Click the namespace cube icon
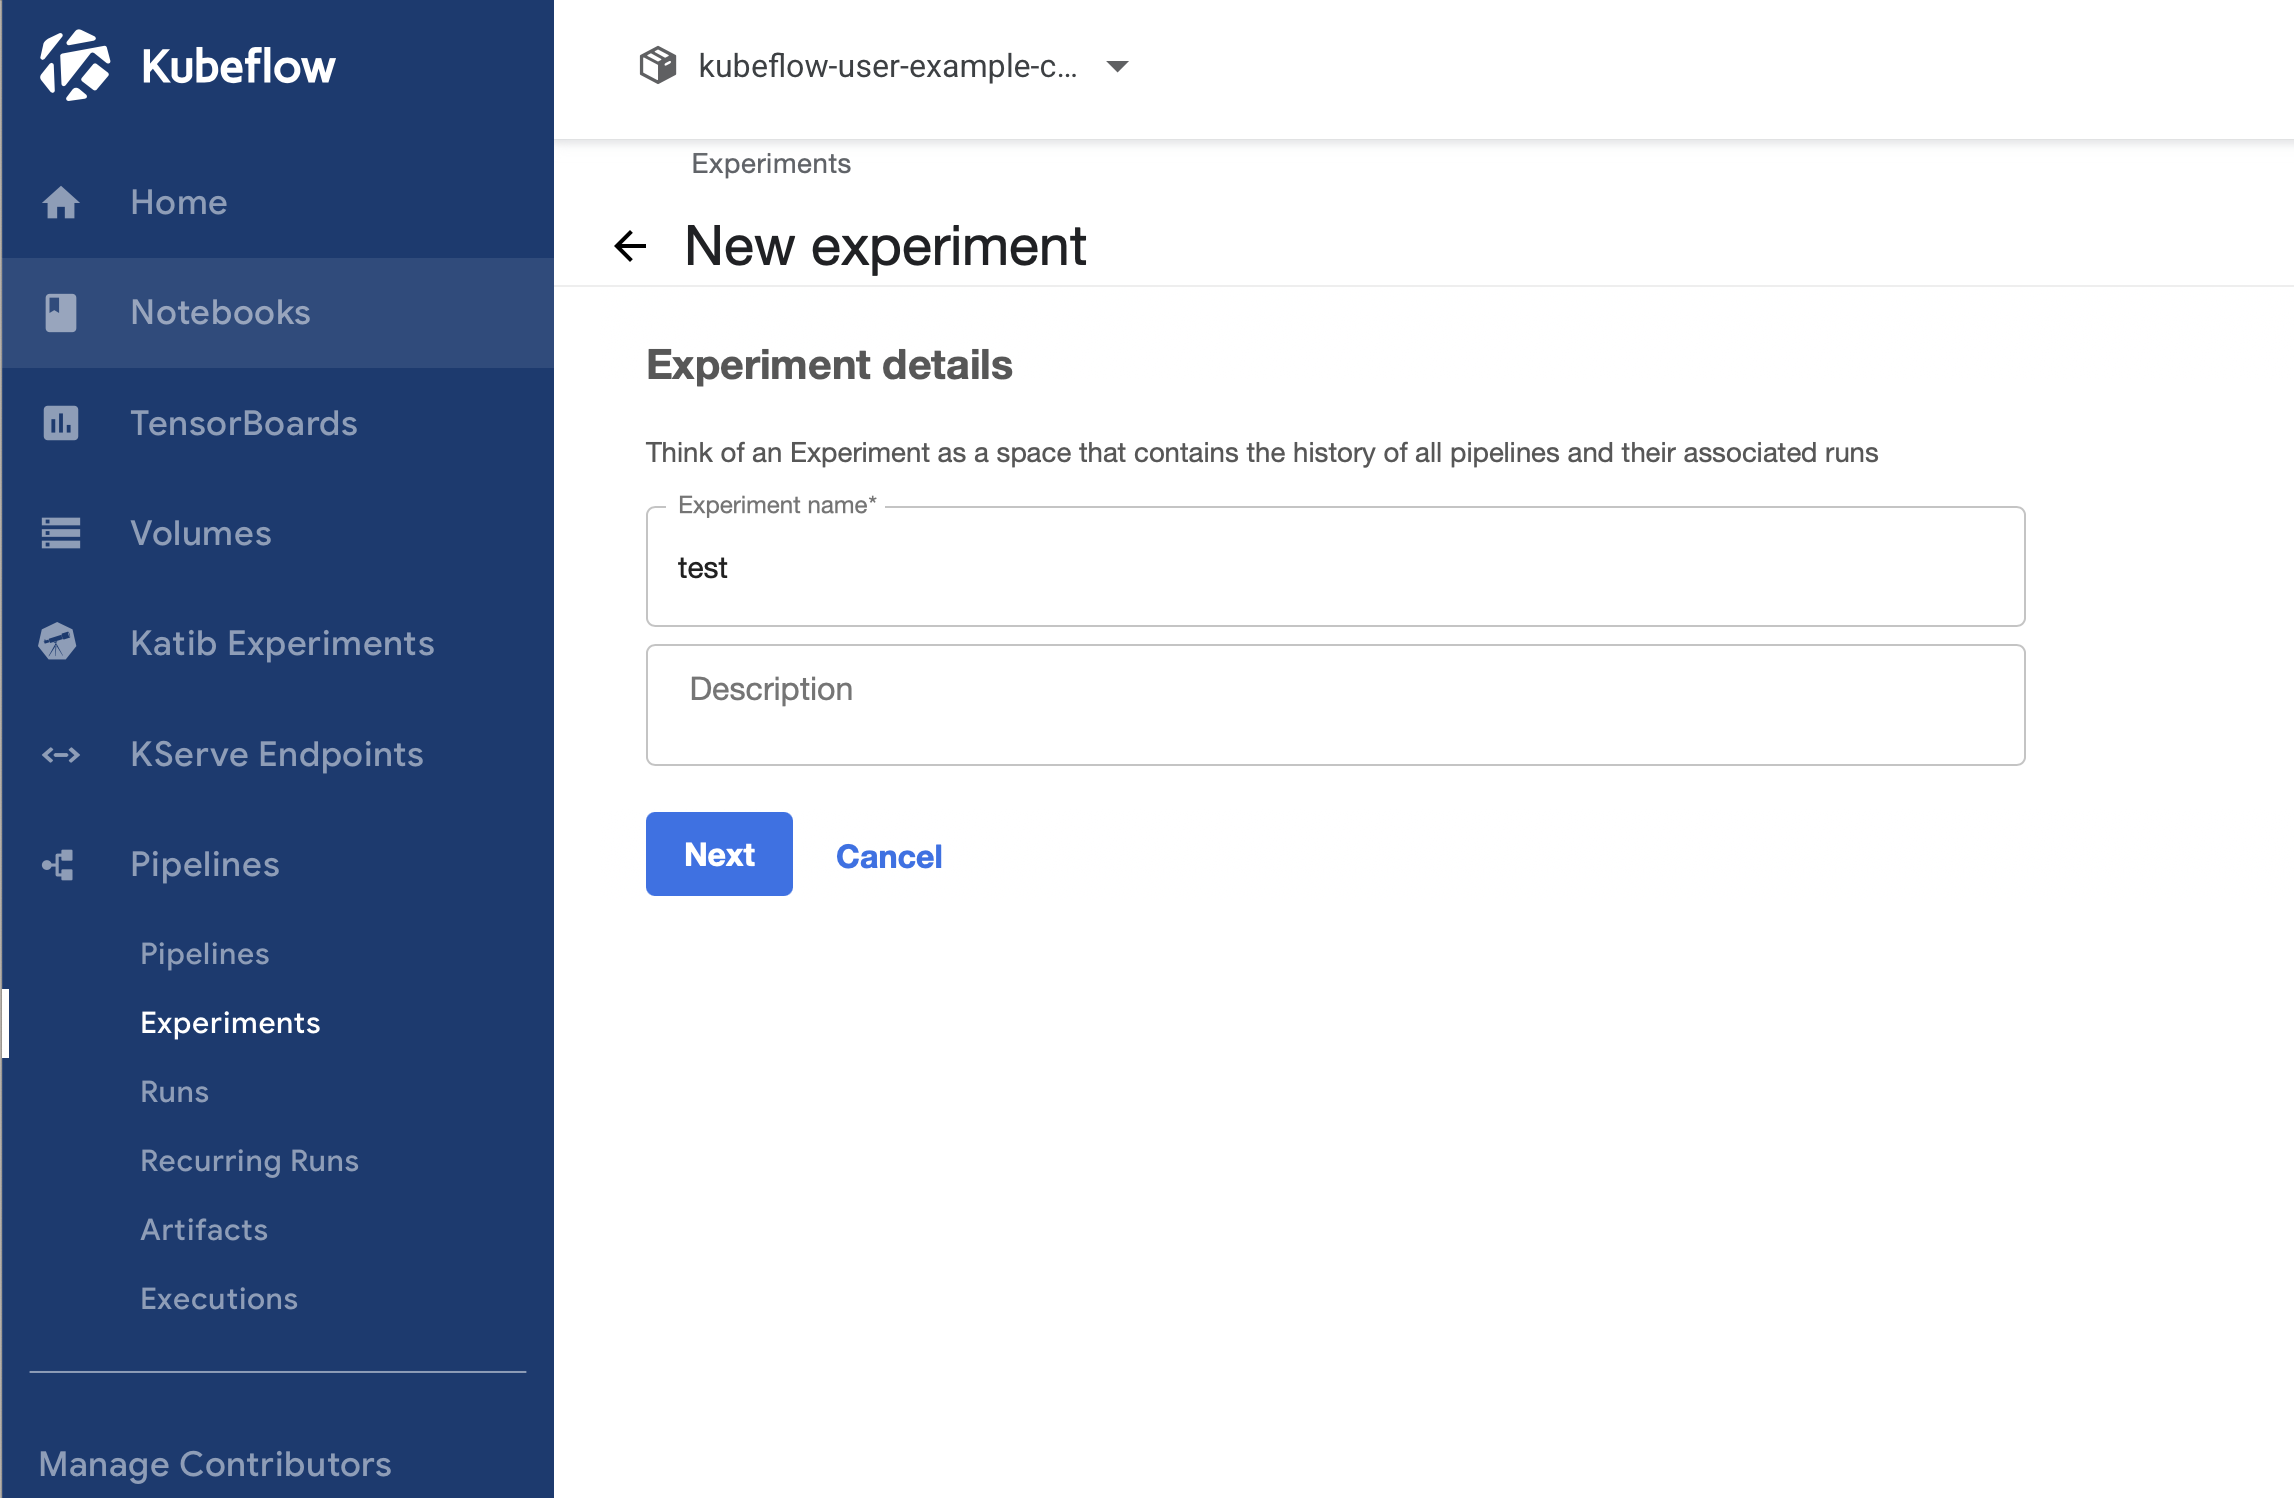The height and width of the screenshot is (1498, 2294). (x=658, y=66)
